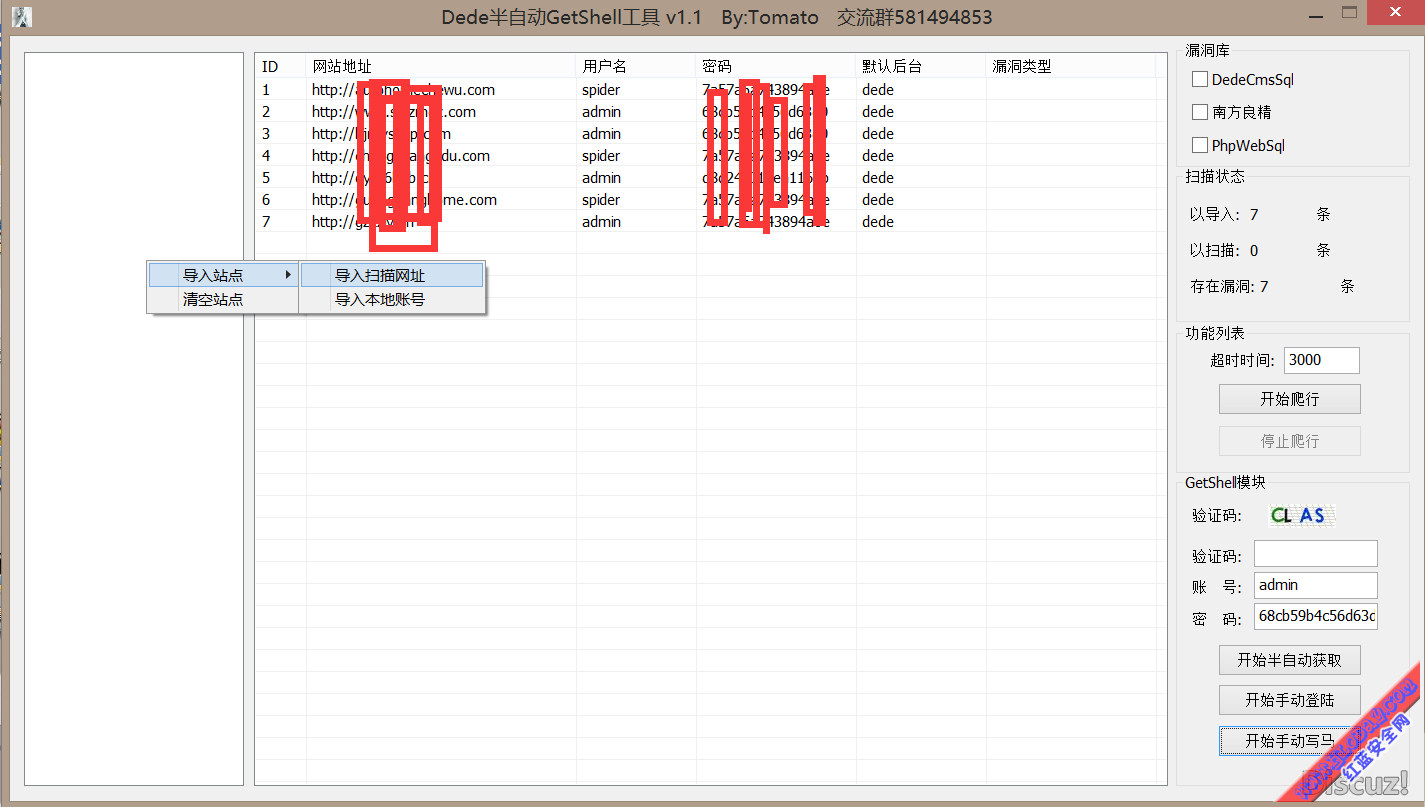The width and height of the screenshot is (1425, 807).
Task: Choose 导入站点 in the context menu
Action: click(x=223, y=275)
